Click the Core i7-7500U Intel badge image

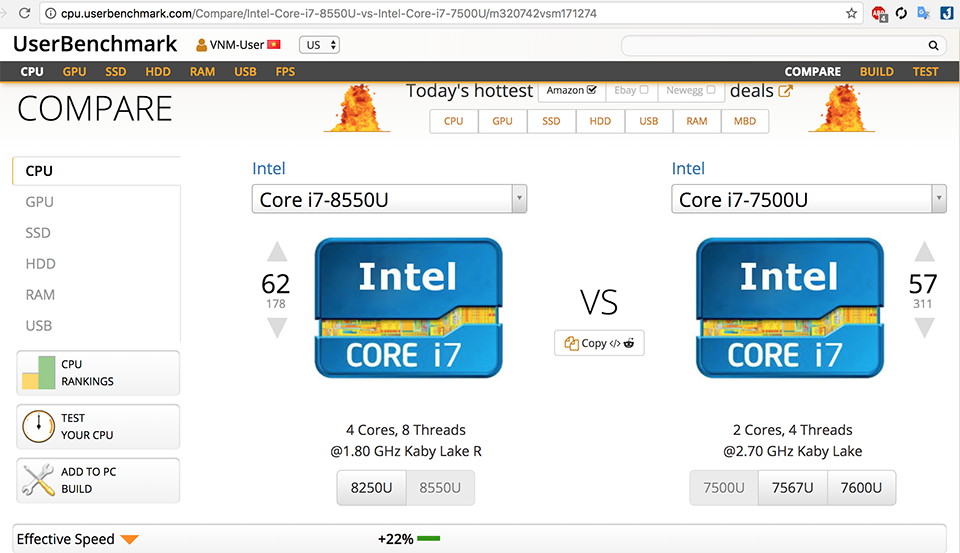pos(790,307)
